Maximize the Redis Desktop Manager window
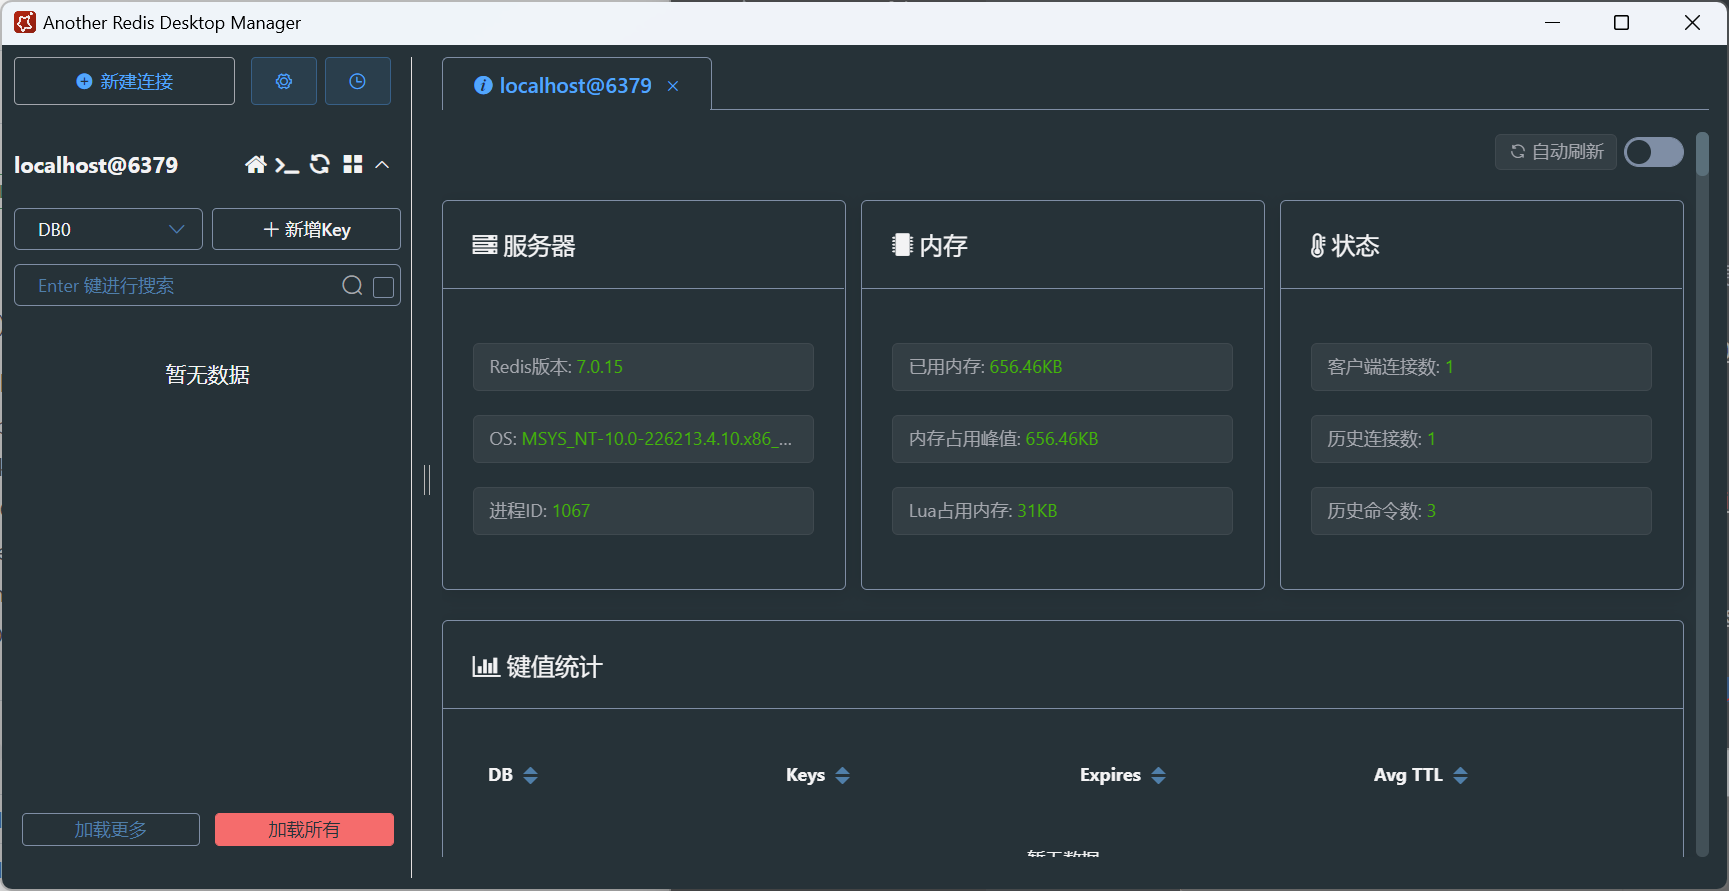The width and height of the screenshot is (1729, 891). click(x=1622, y=22)
